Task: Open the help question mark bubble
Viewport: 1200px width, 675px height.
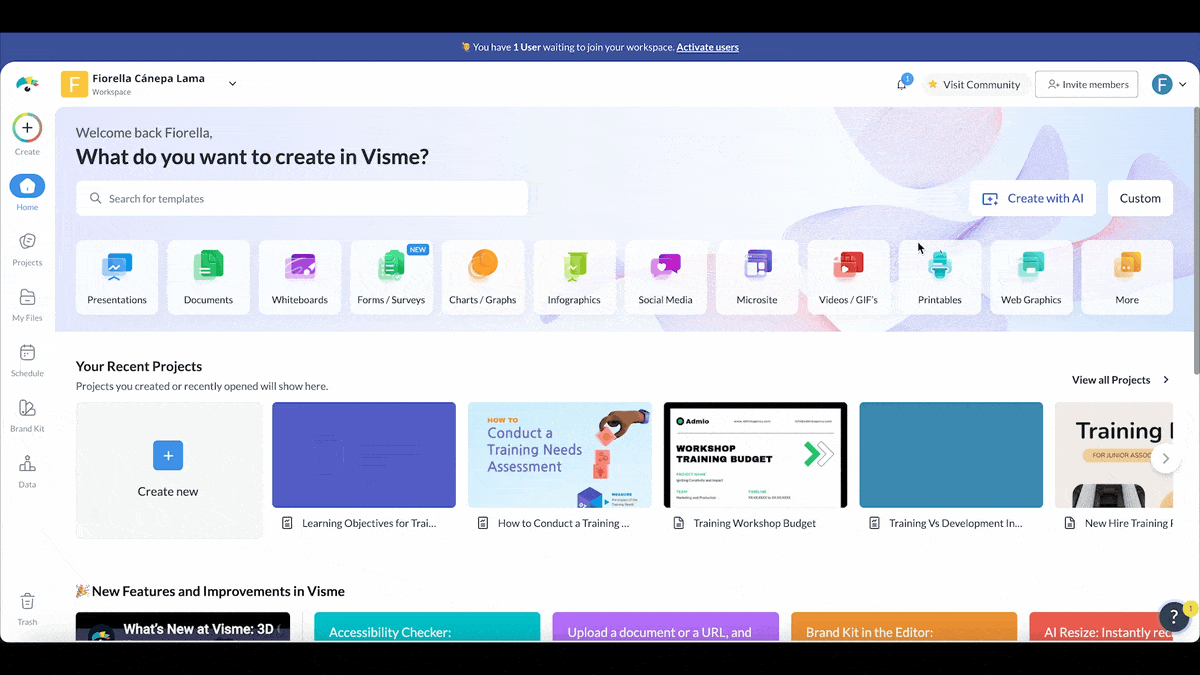Action: pos(1174,617)
